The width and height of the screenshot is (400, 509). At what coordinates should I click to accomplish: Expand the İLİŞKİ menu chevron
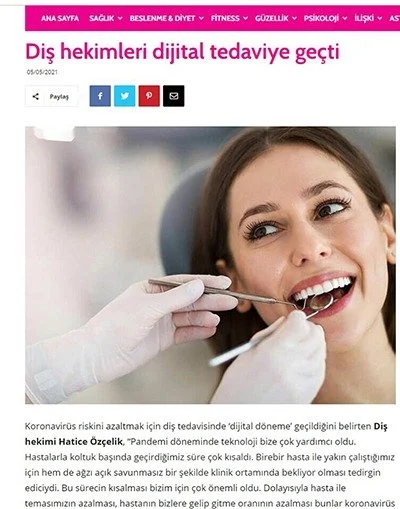380,19
